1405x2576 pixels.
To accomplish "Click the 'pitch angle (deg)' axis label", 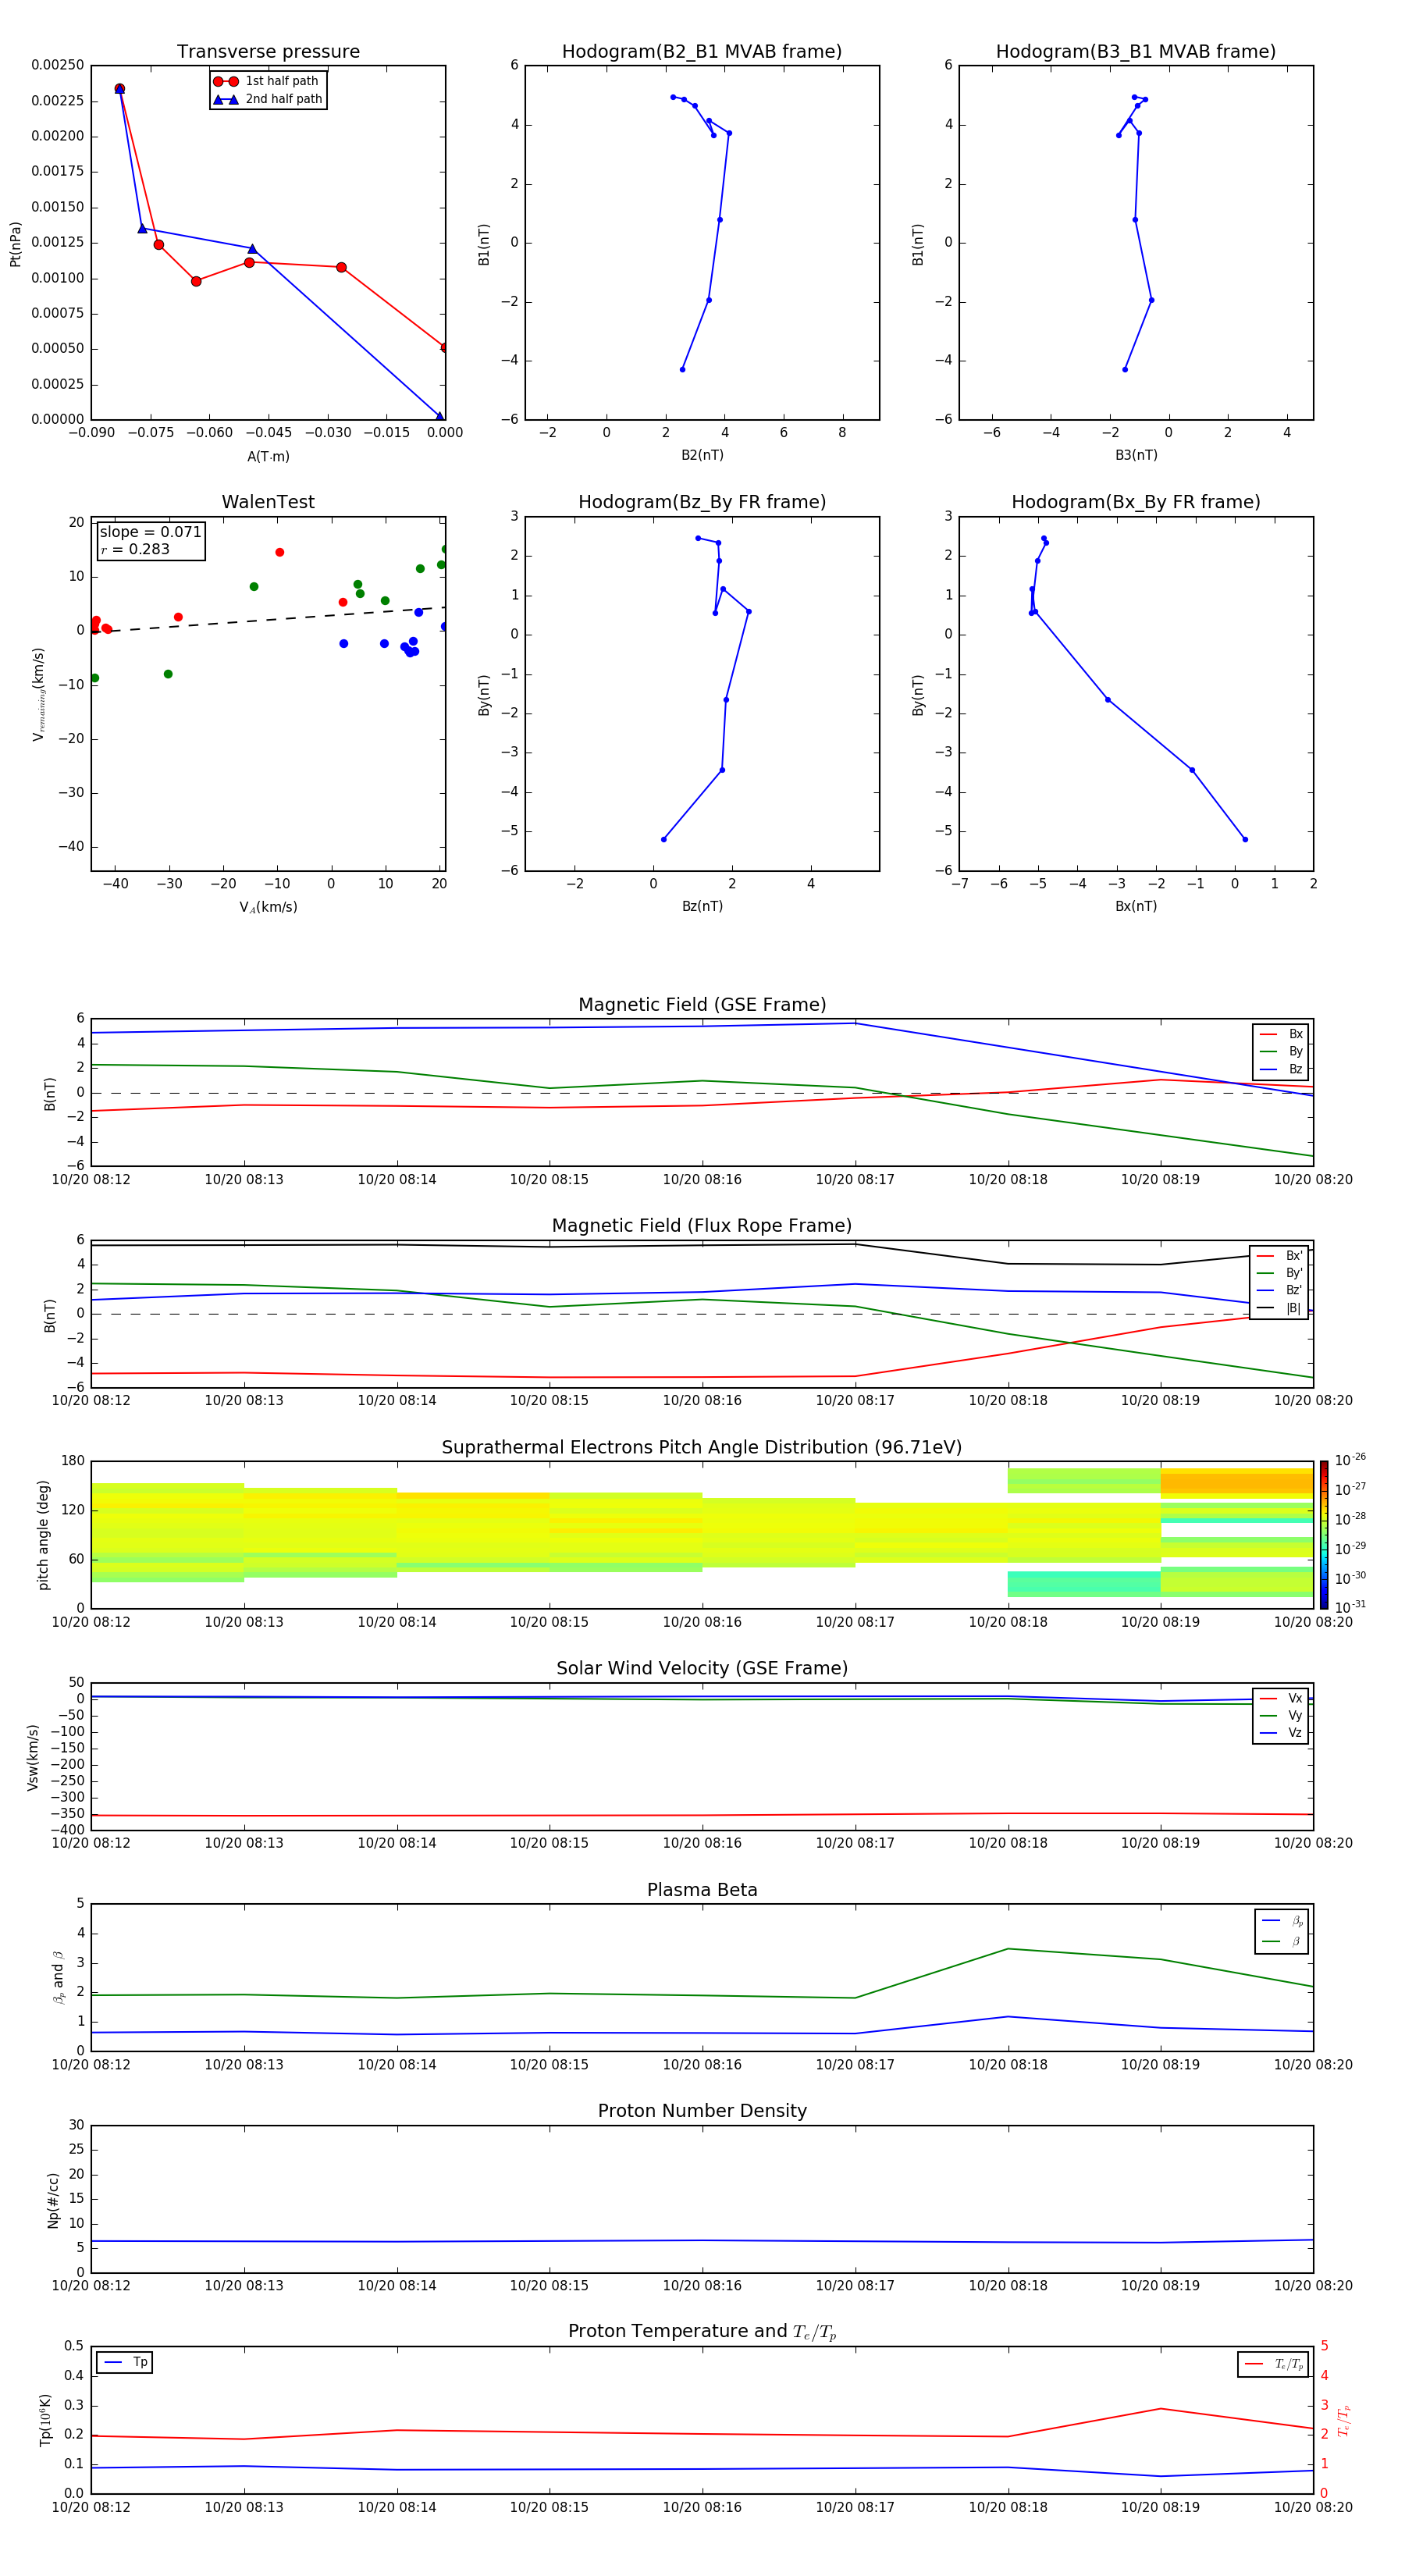I will click(43, 1535).
